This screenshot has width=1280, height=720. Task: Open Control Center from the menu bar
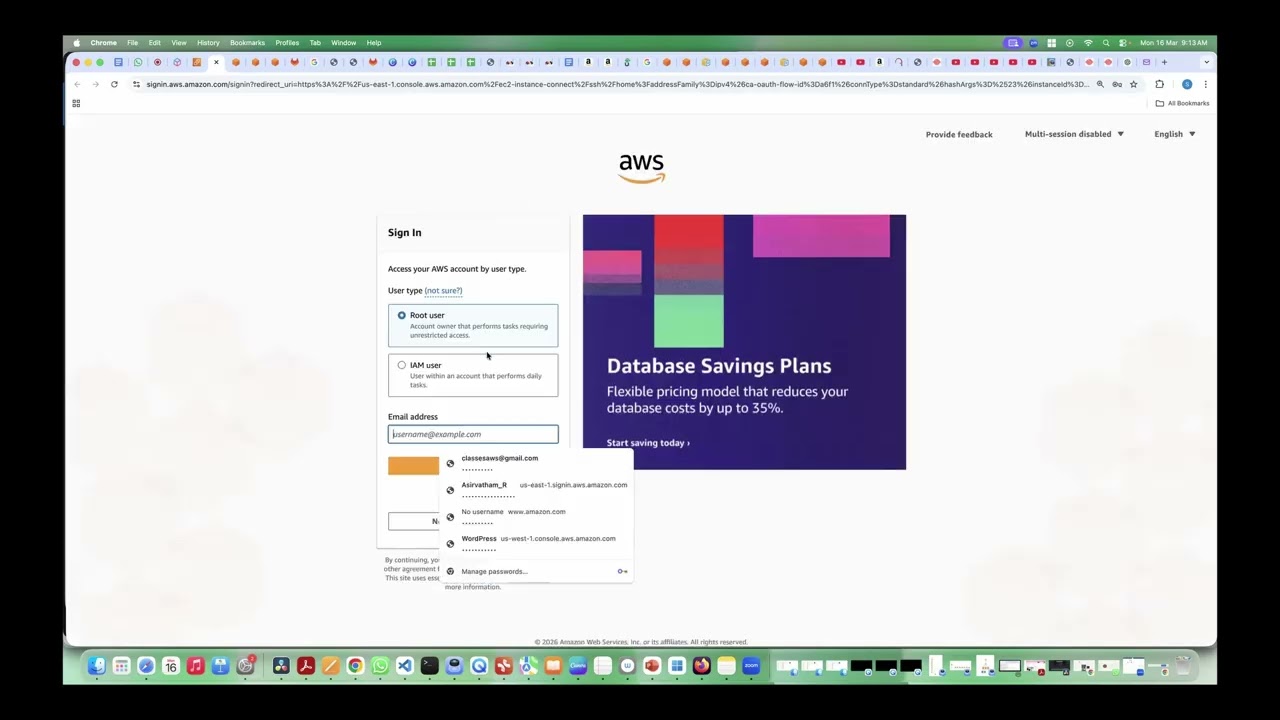tap(1123, 43)
